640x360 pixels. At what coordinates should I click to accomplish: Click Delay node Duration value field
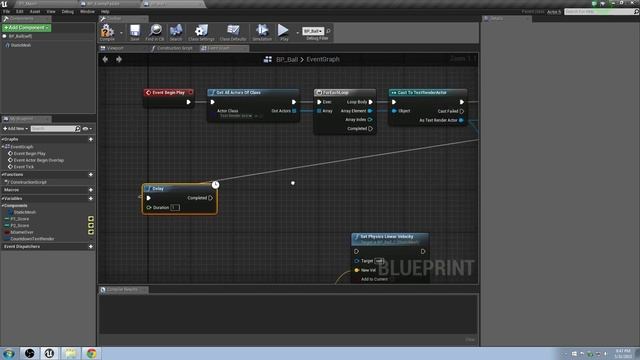click(175, 207)
